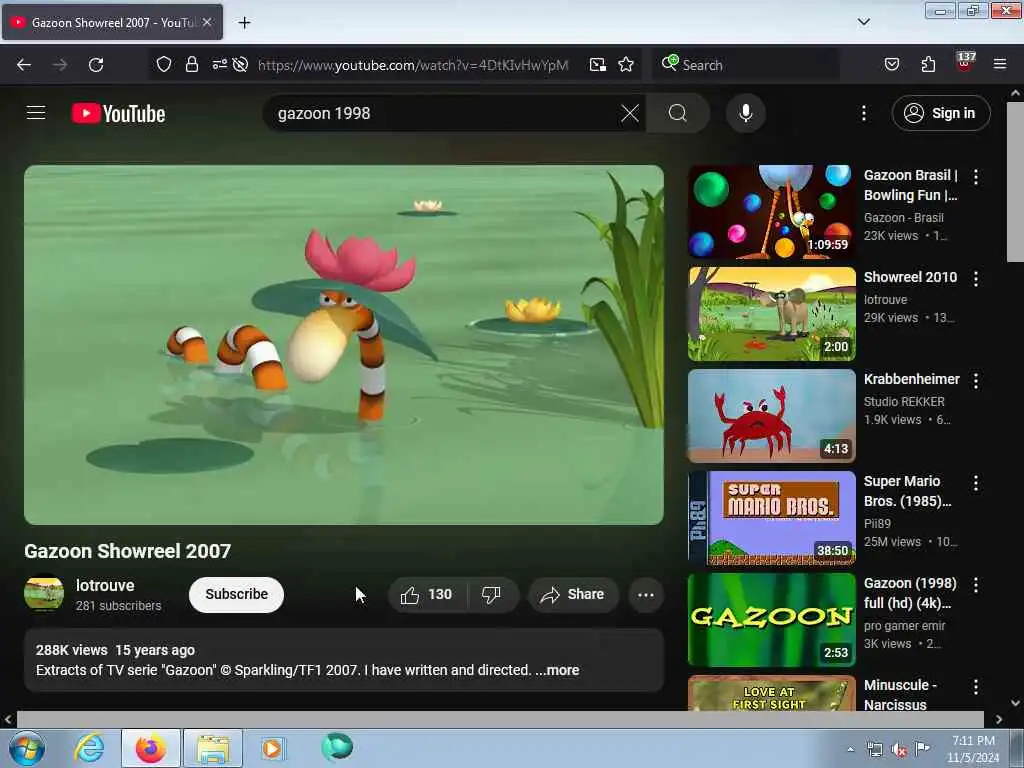View site security padlock info
Image resolution: width=1024 pixels, height=768 pixels.
[191, 65]
